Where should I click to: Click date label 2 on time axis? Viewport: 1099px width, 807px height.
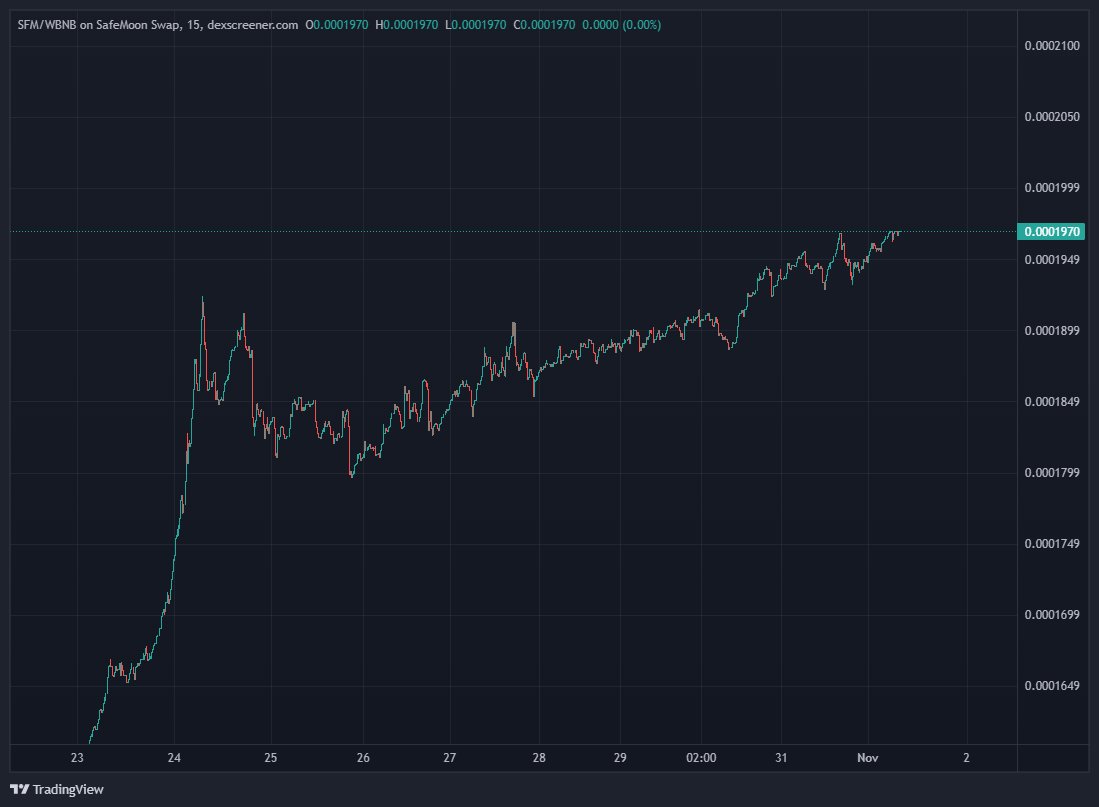967,757
